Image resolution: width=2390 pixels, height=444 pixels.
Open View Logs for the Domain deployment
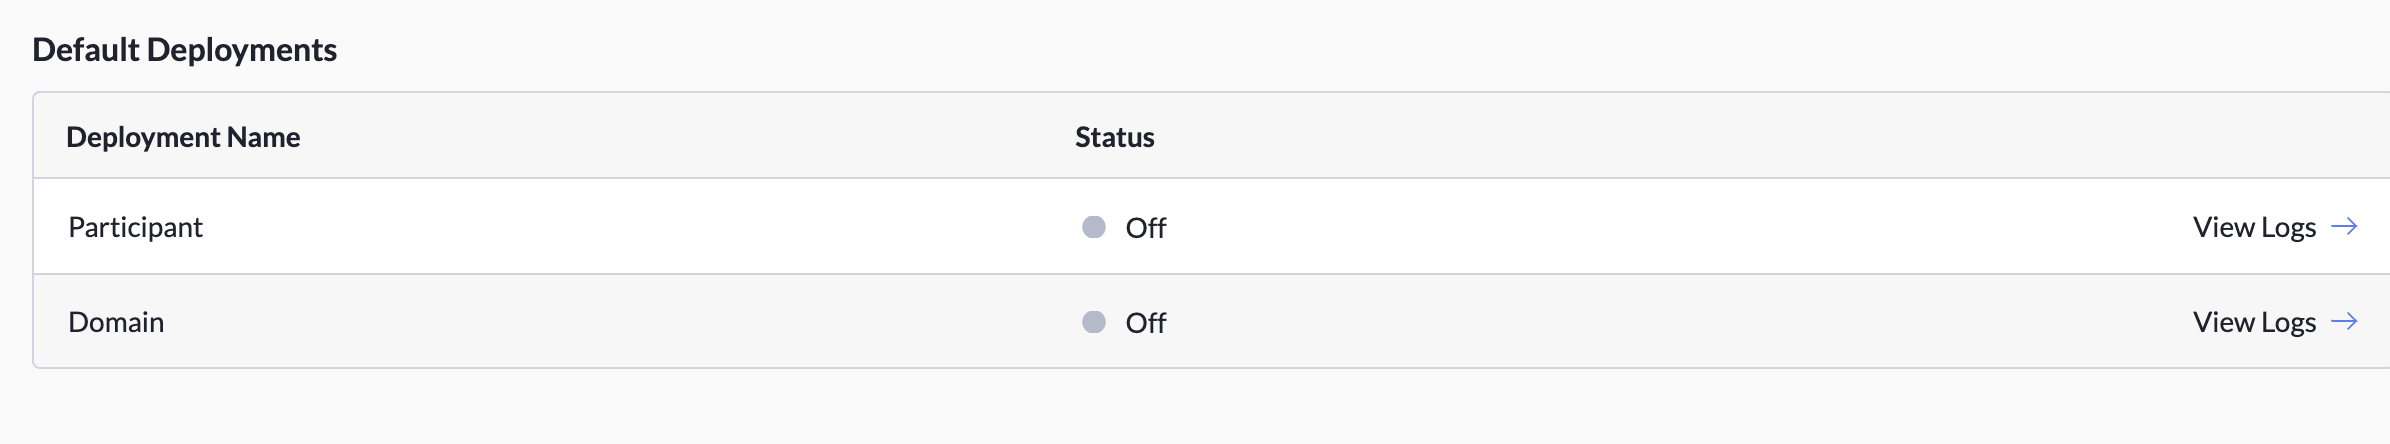2254,322
